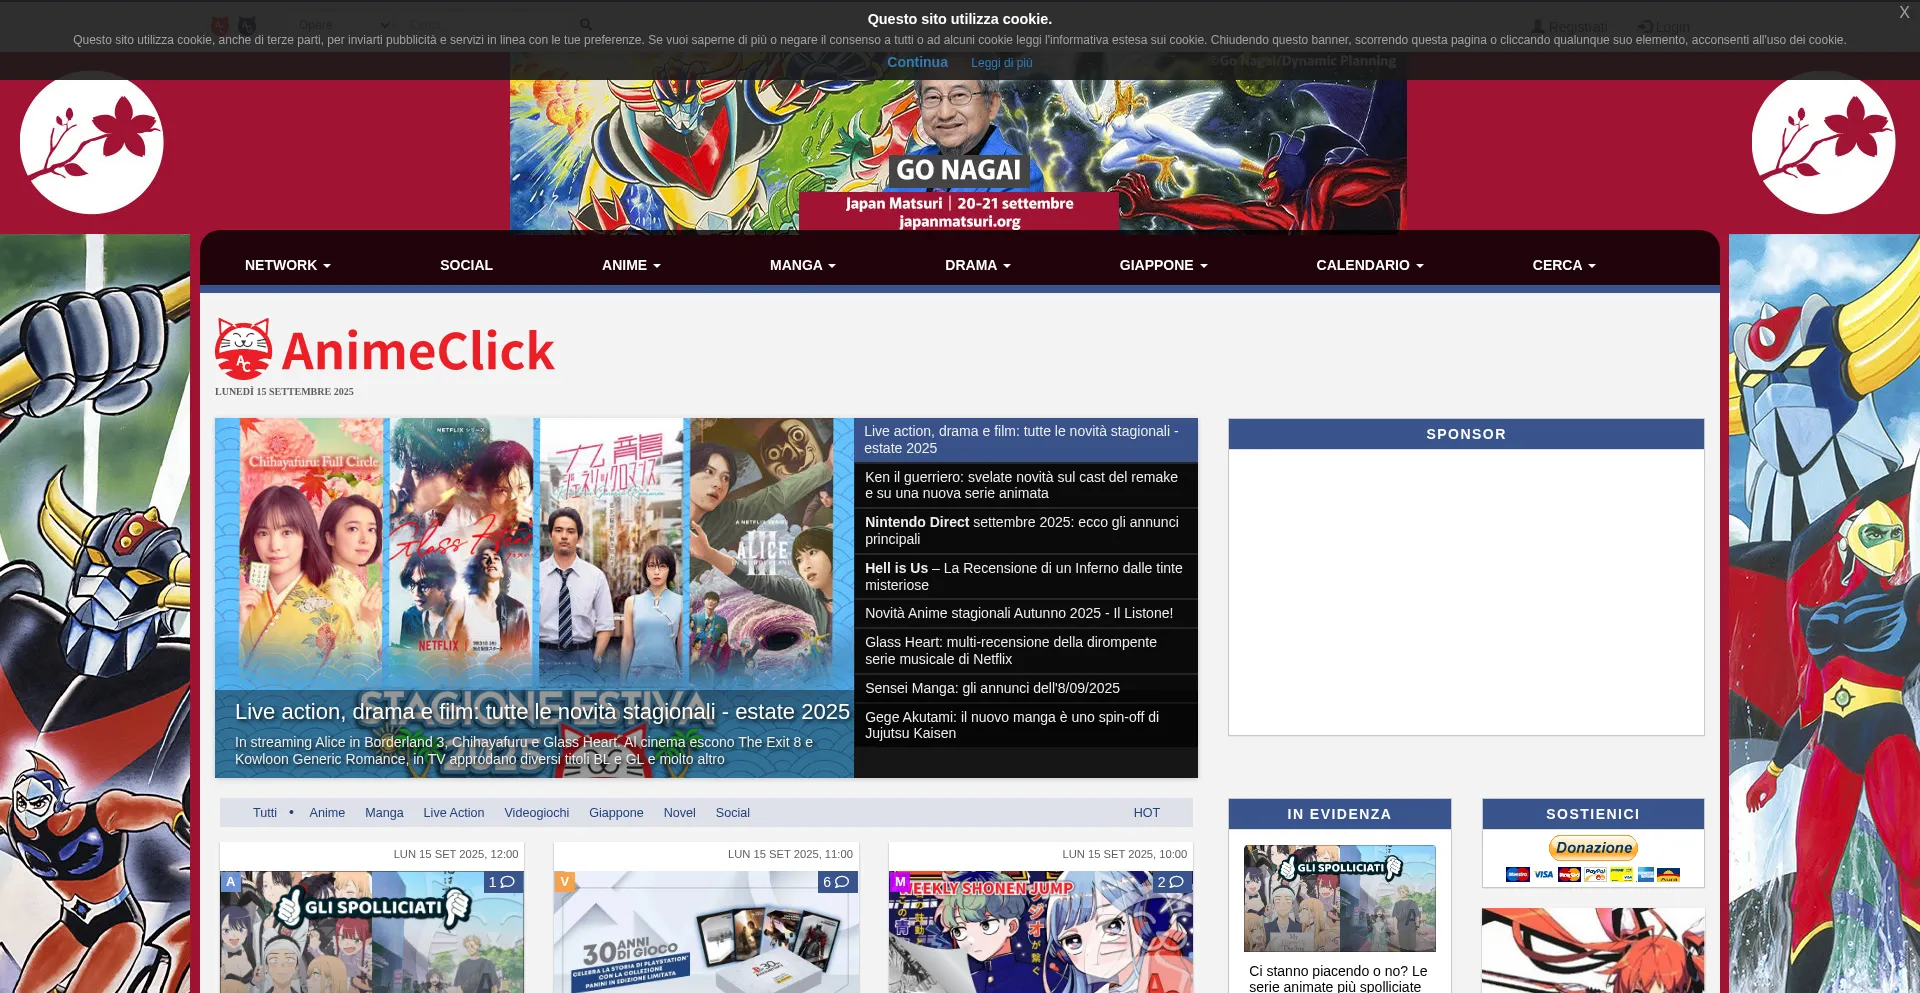The width and height of the screenshot is (1920, 993).
Task: Click Continua to accept cookies
Action: point(917,62)
